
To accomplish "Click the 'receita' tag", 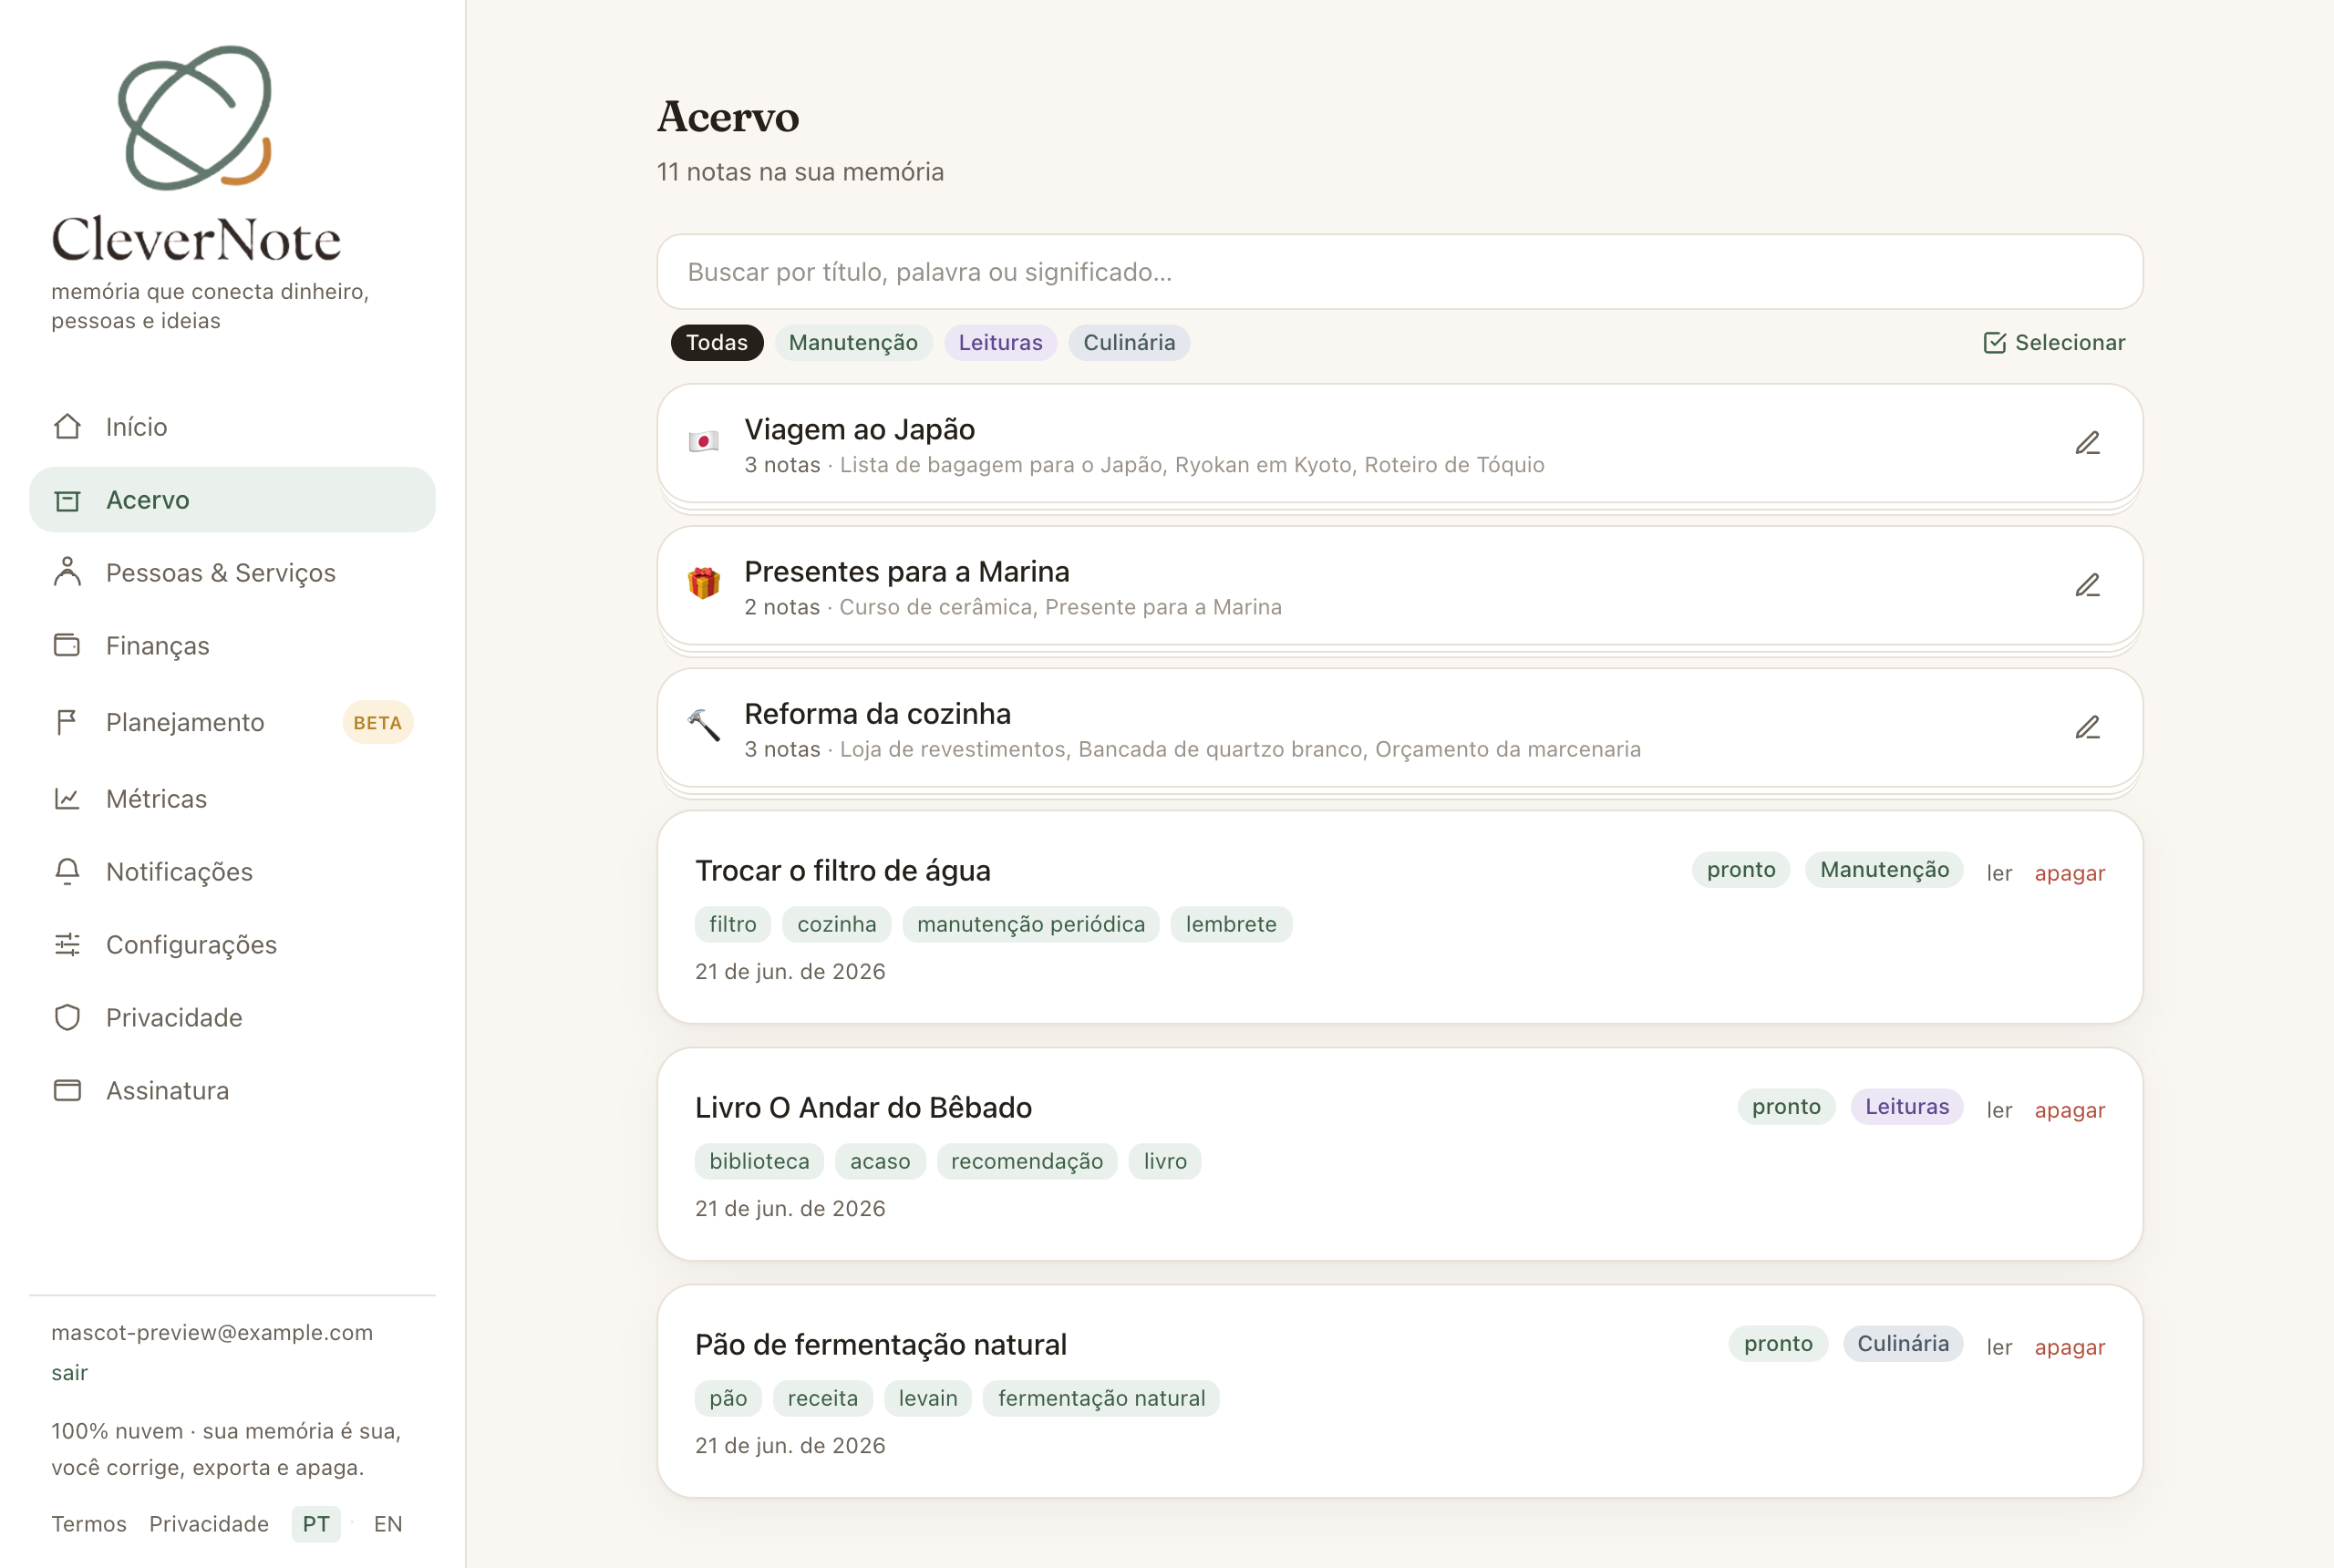I will click(x=822, y=1399).
